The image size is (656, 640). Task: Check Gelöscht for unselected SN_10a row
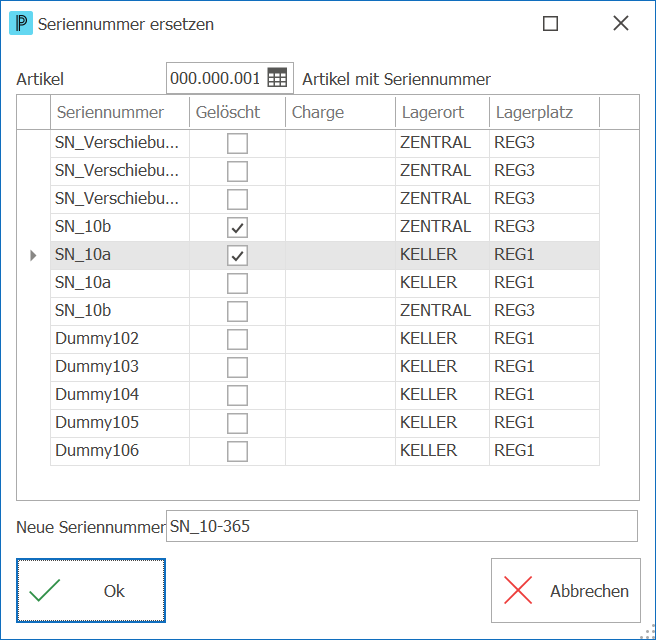237,283
